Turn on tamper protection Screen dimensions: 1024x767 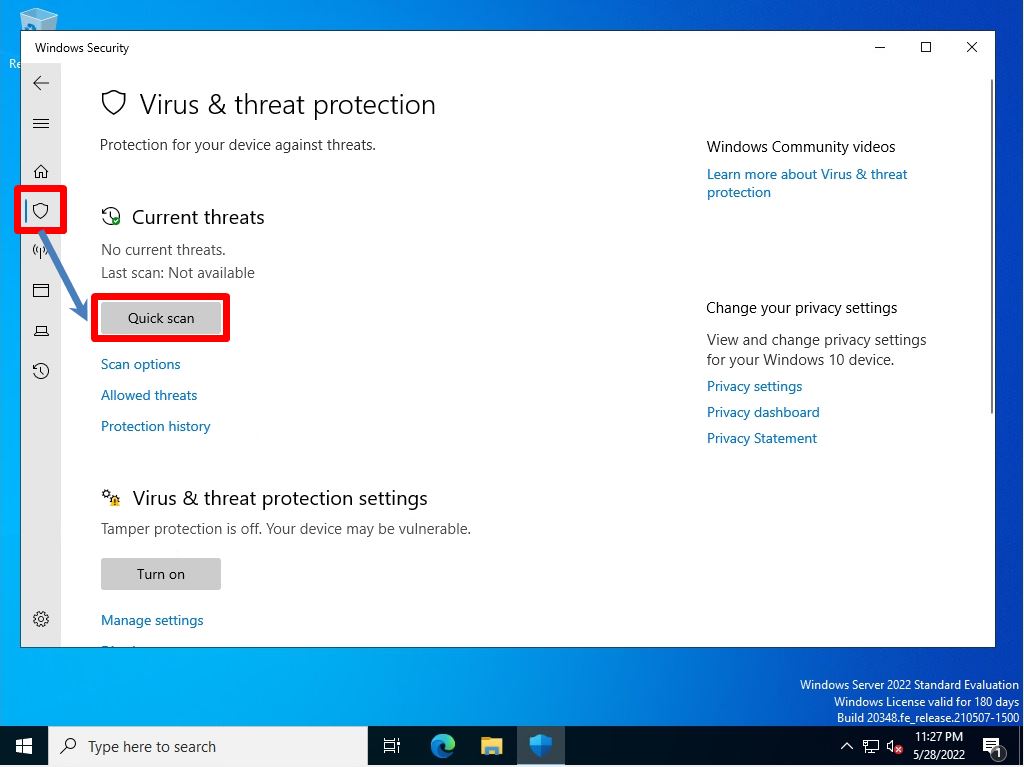point(161,574)
